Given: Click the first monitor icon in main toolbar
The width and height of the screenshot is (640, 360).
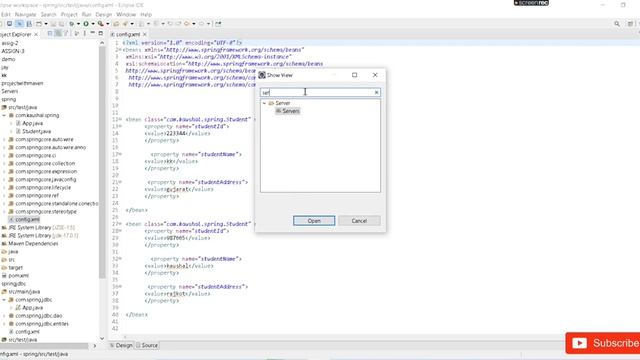Looking at the screenshot, I should pos(9,24).
